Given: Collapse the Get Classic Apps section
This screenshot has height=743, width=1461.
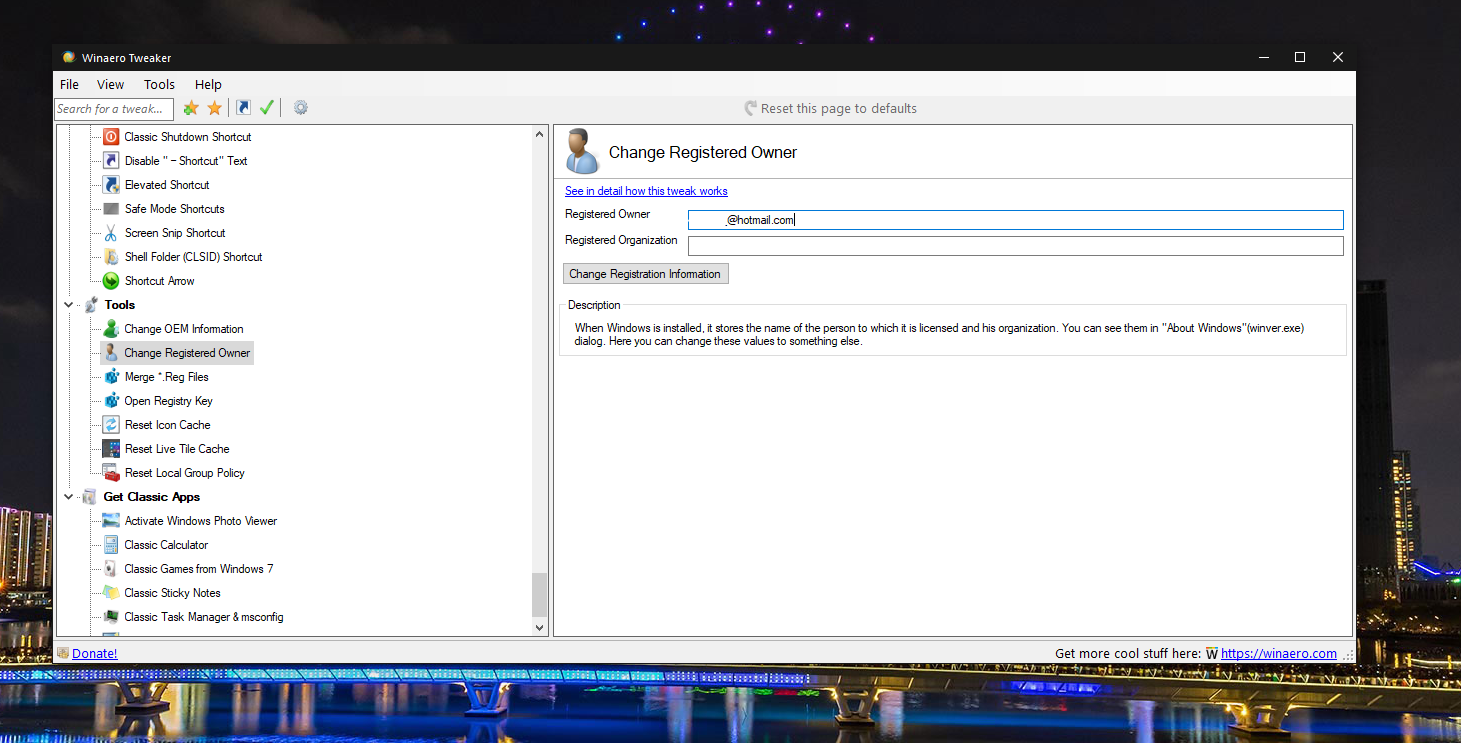Looking at the screenshot, I should tap(68, 496).
